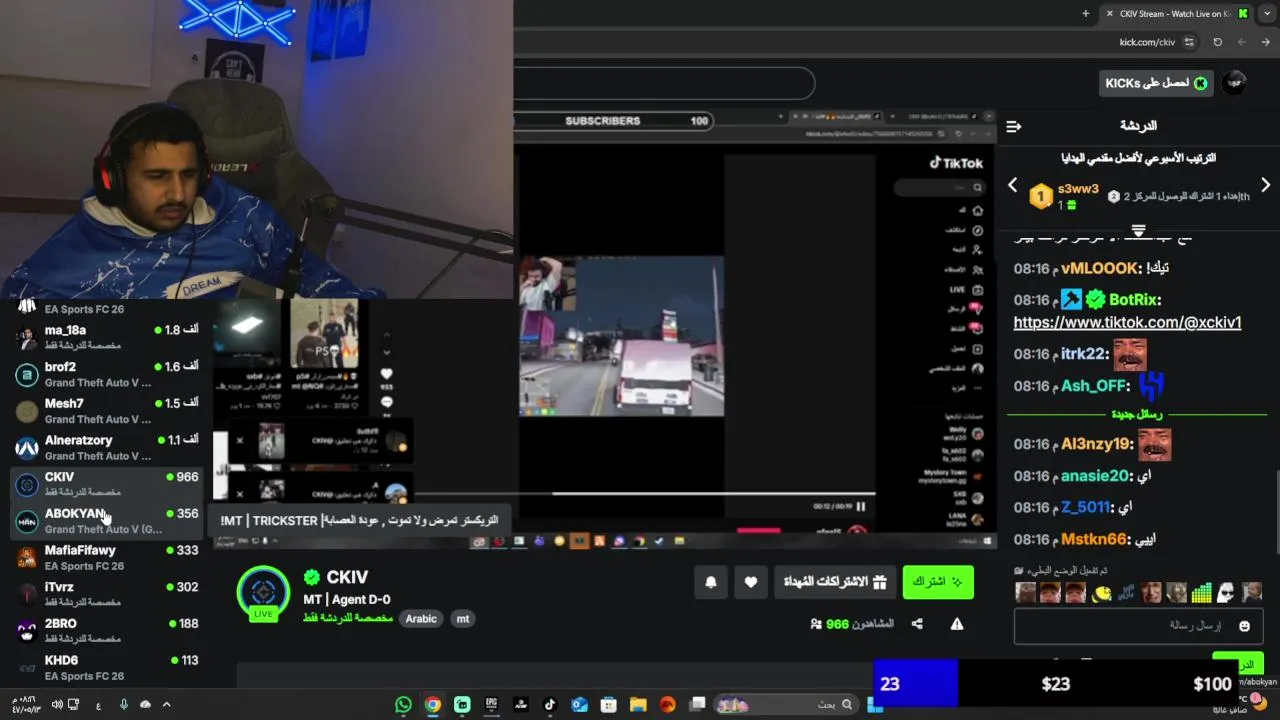Click the Get KICKs button
The image size is (1280, 720).
(x=1156, y=83)
